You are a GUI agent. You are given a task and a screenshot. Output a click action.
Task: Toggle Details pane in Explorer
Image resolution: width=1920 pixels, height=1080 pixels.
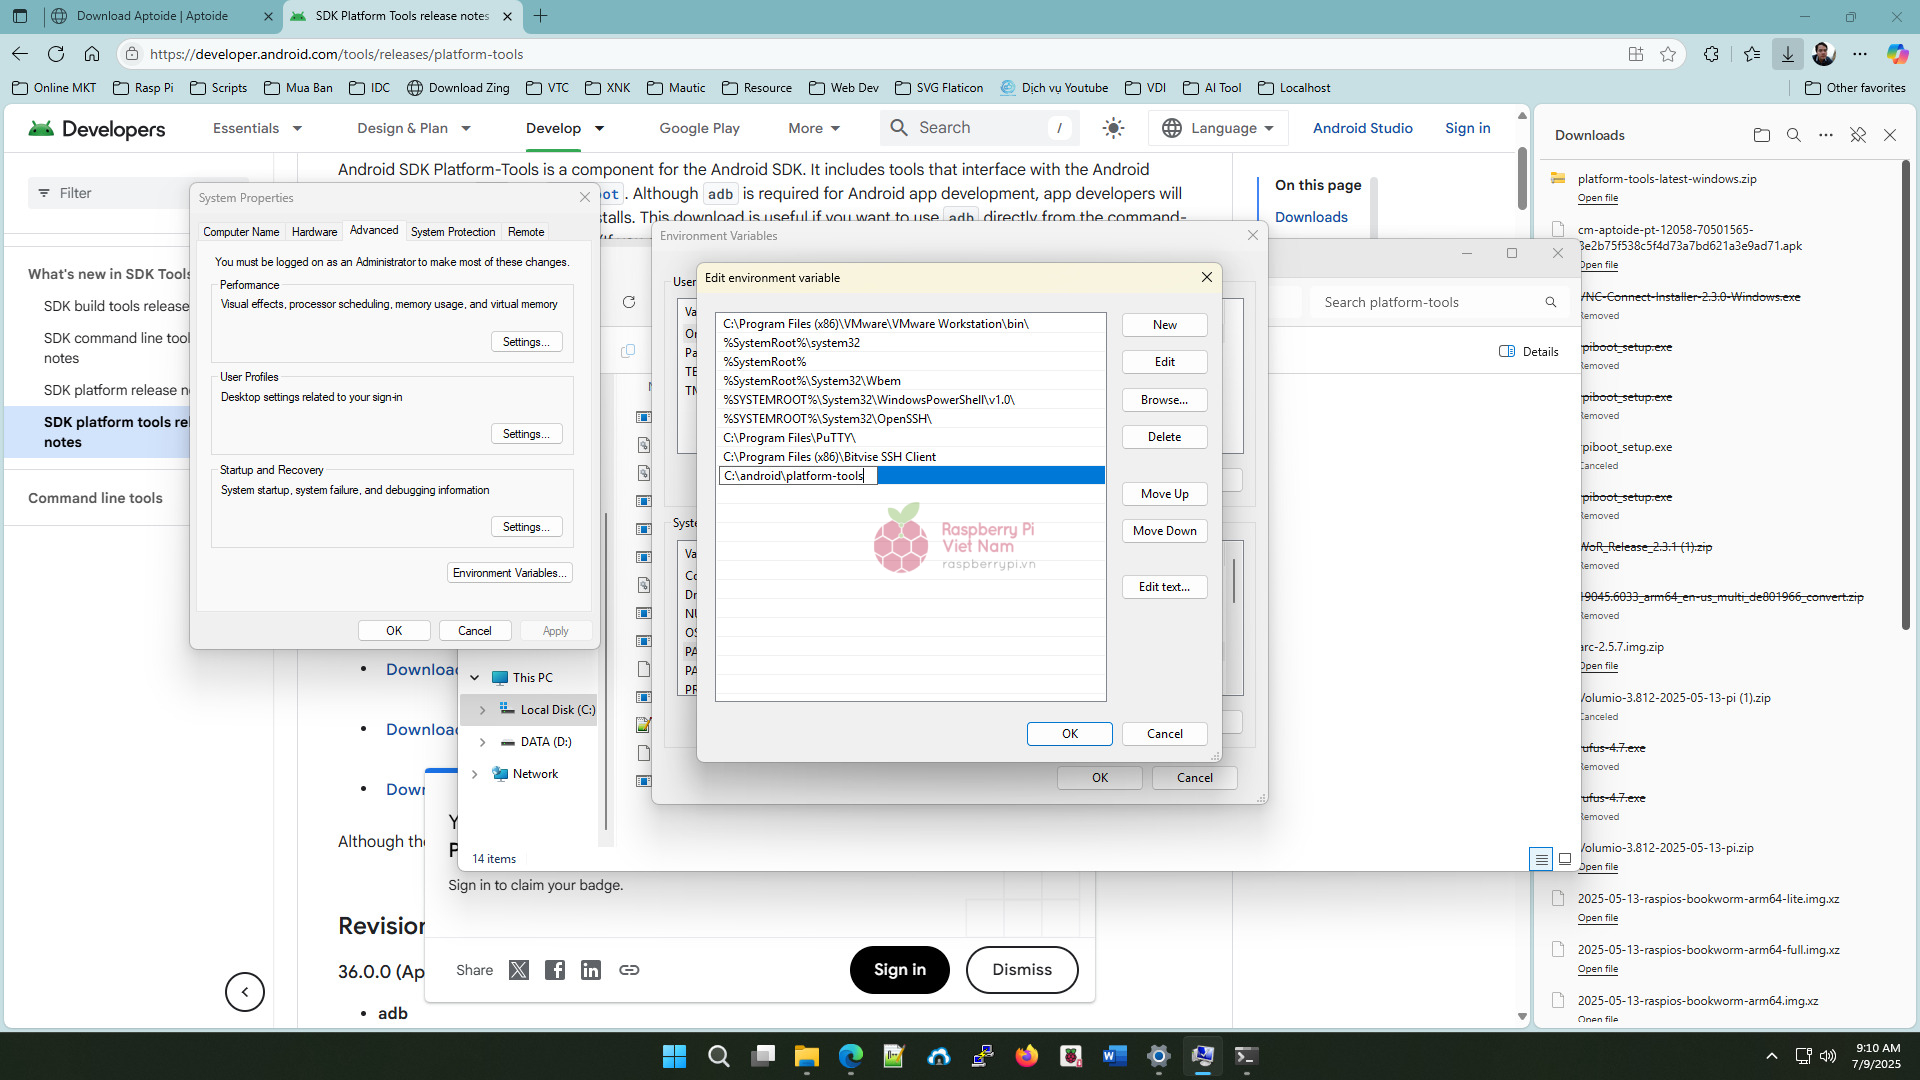coord(1529,351)
